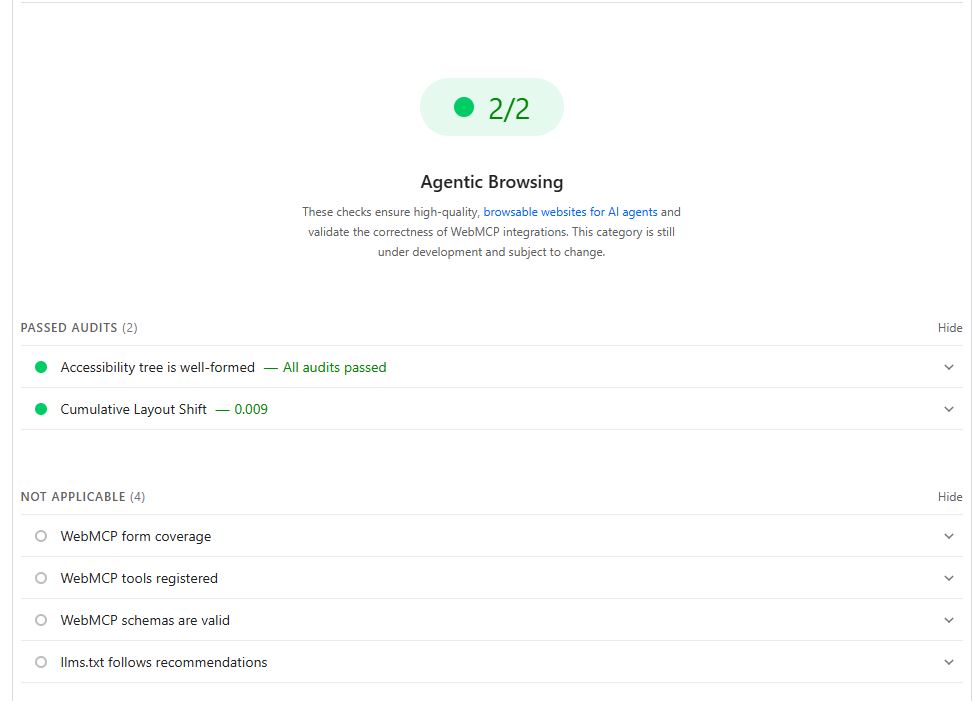This screenshot has height=701, width=975.
Task: Click gray circle beside WebMCP tools registered
Action: coord(41,578)
